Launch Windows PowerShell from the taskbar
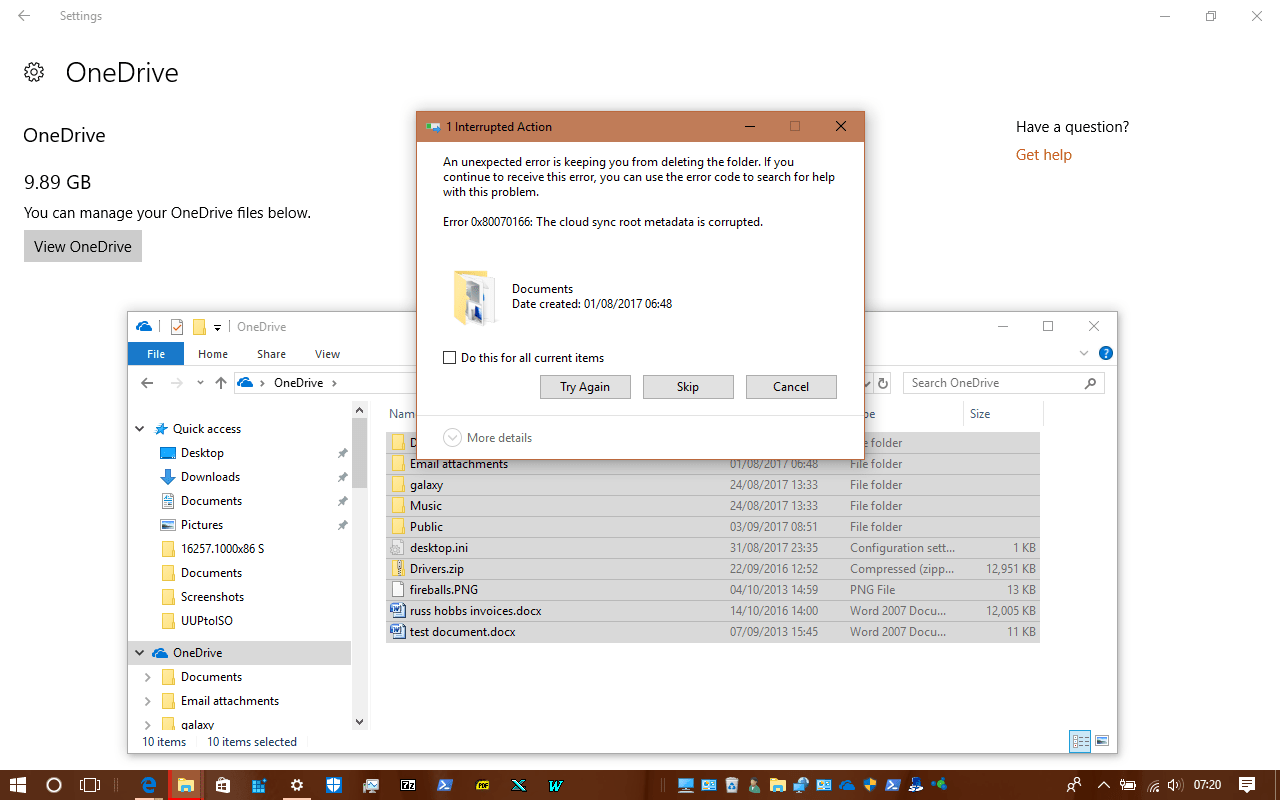 pyautogui.click(x=444, y=786)
